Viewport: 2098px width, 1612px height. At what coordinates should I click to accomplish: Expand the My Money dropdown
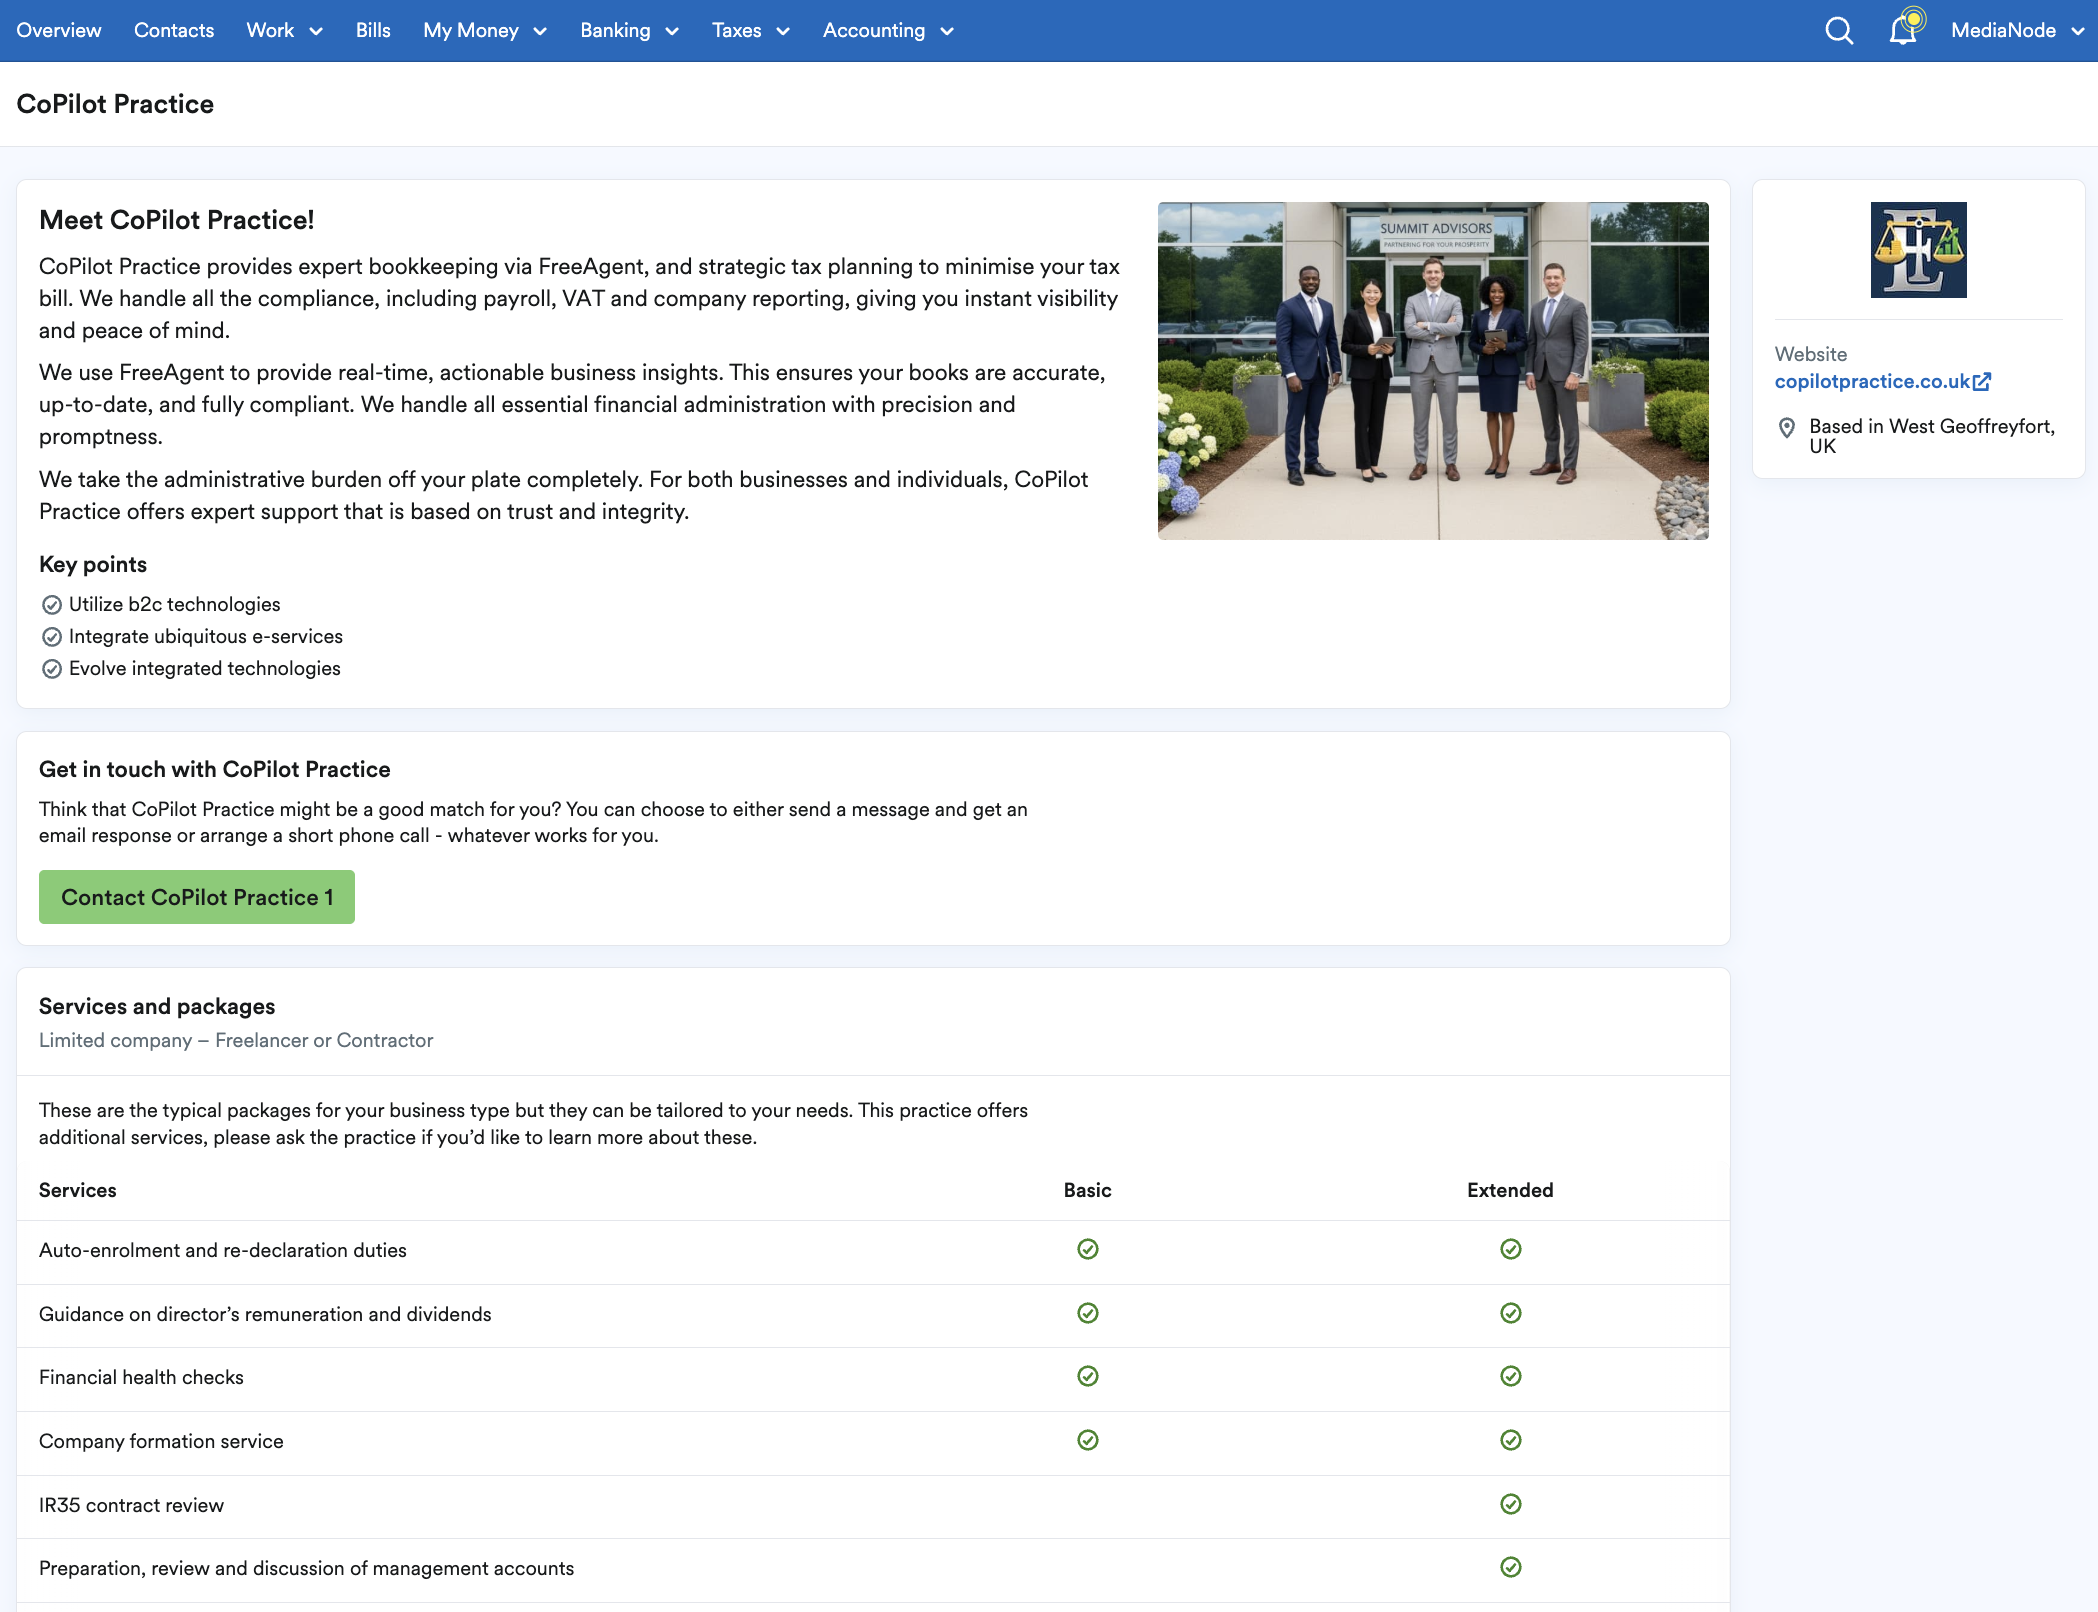pyautogui.click(x=485, y=31)
